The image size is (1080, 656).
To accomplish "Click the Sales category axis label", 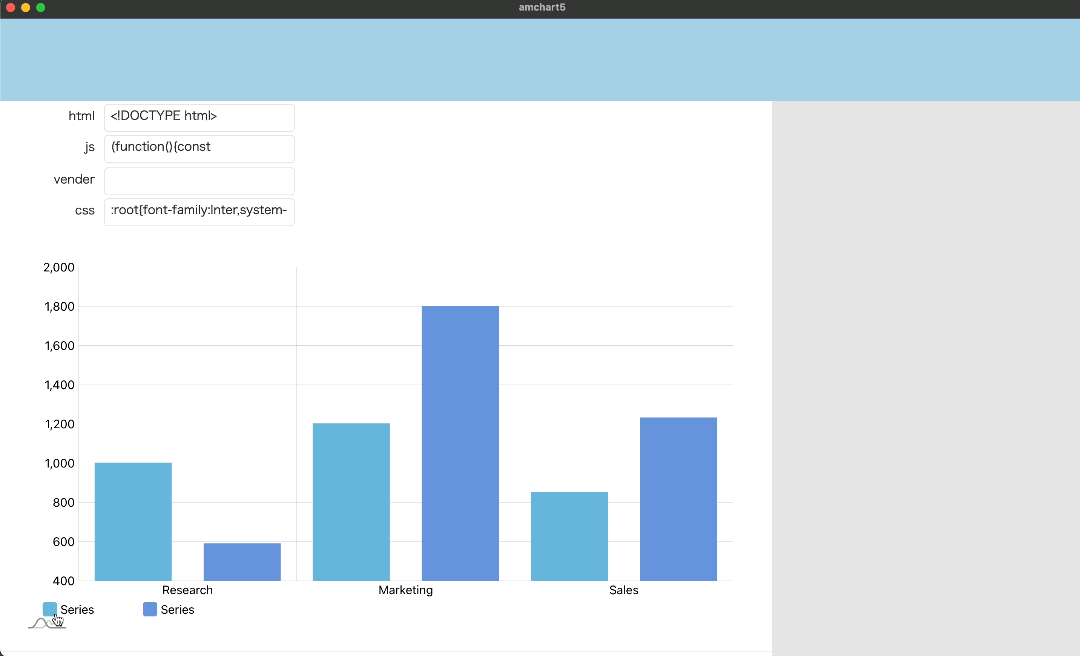I will [623, 590].
